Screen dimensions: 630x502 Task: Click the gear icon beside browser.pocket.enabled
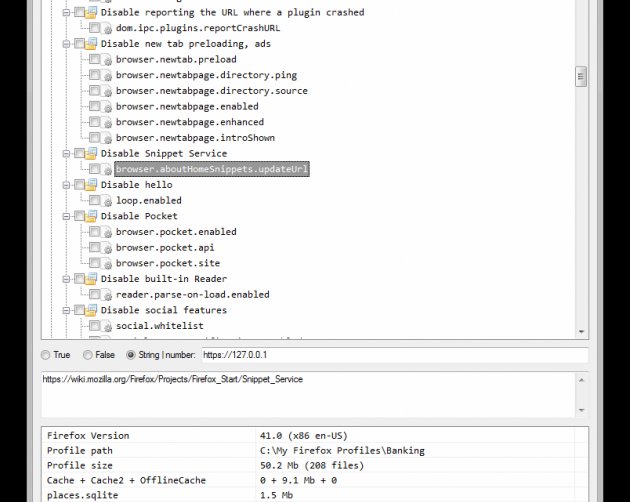(107, 232)
